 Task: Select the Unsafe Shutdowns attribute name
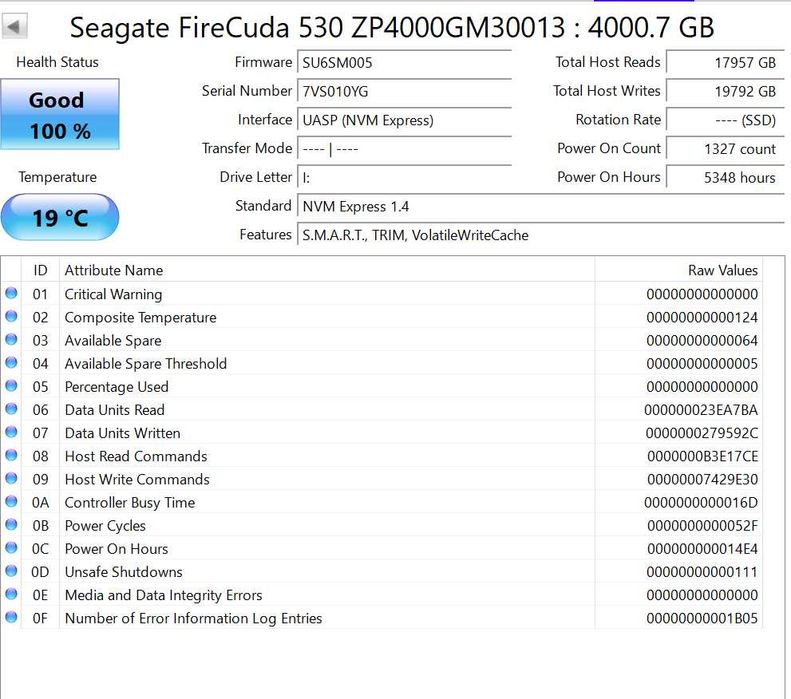124,572
